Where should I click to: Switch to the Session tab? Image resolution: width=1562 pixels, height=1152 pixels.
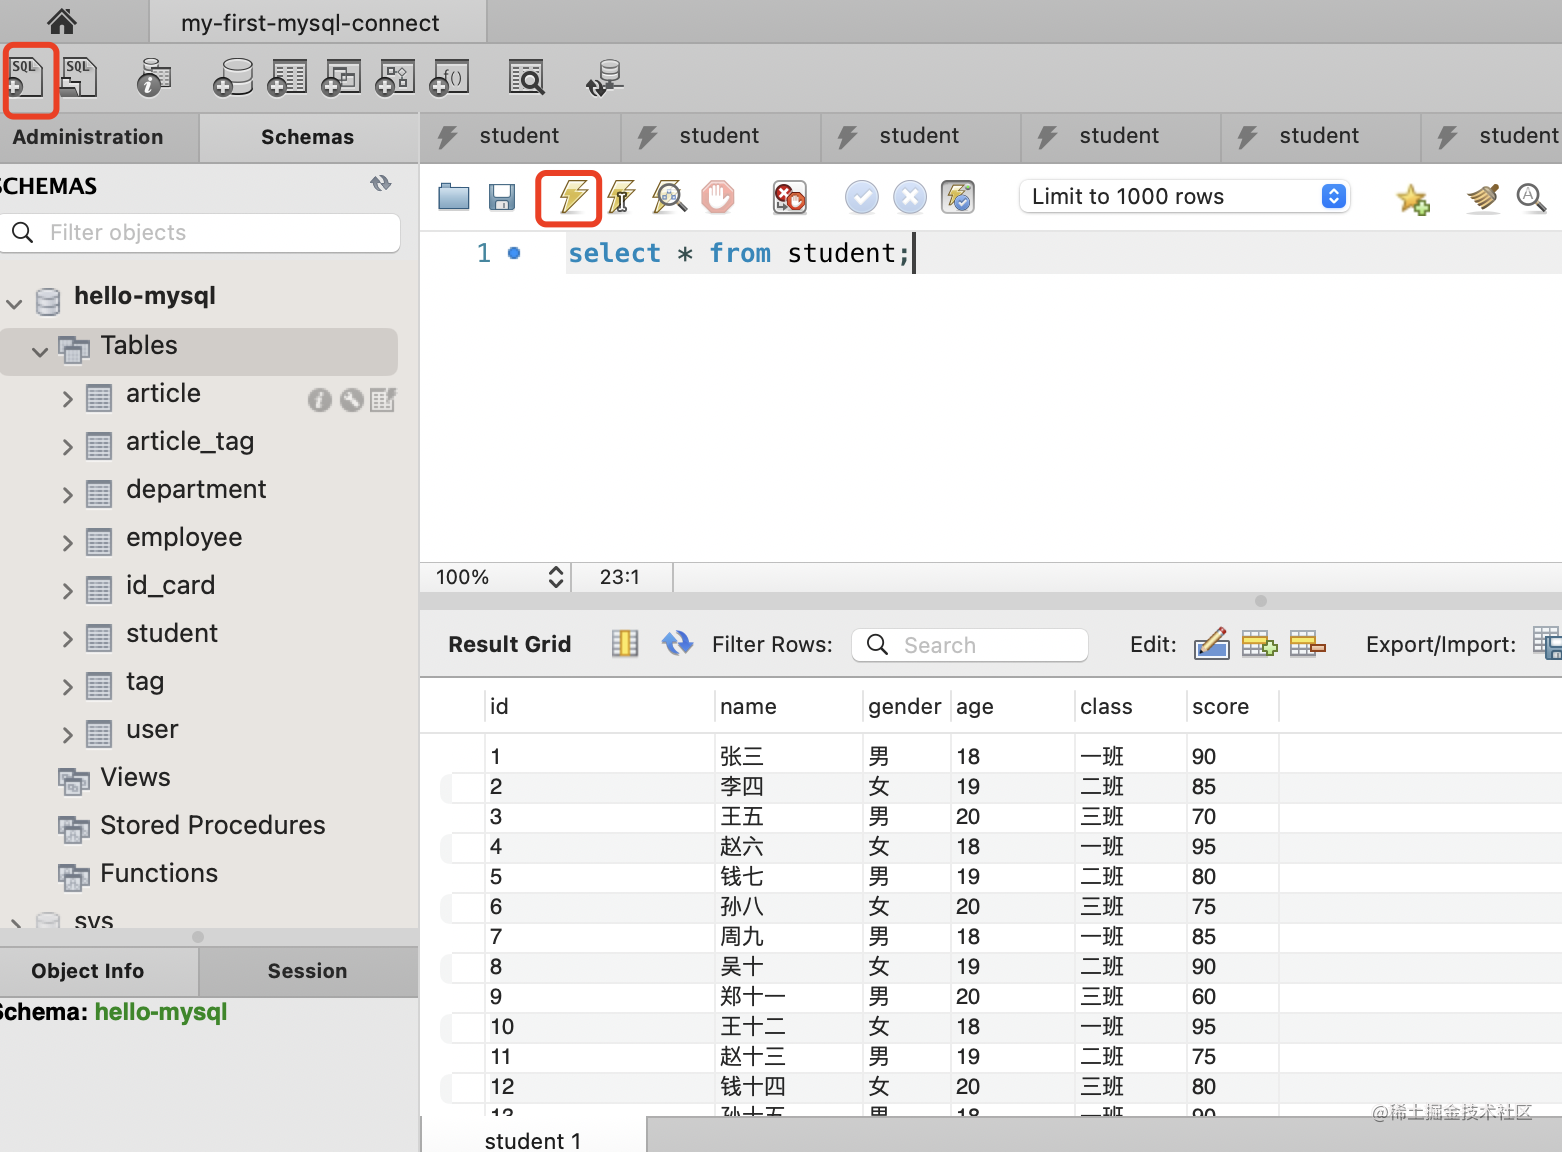307,971
